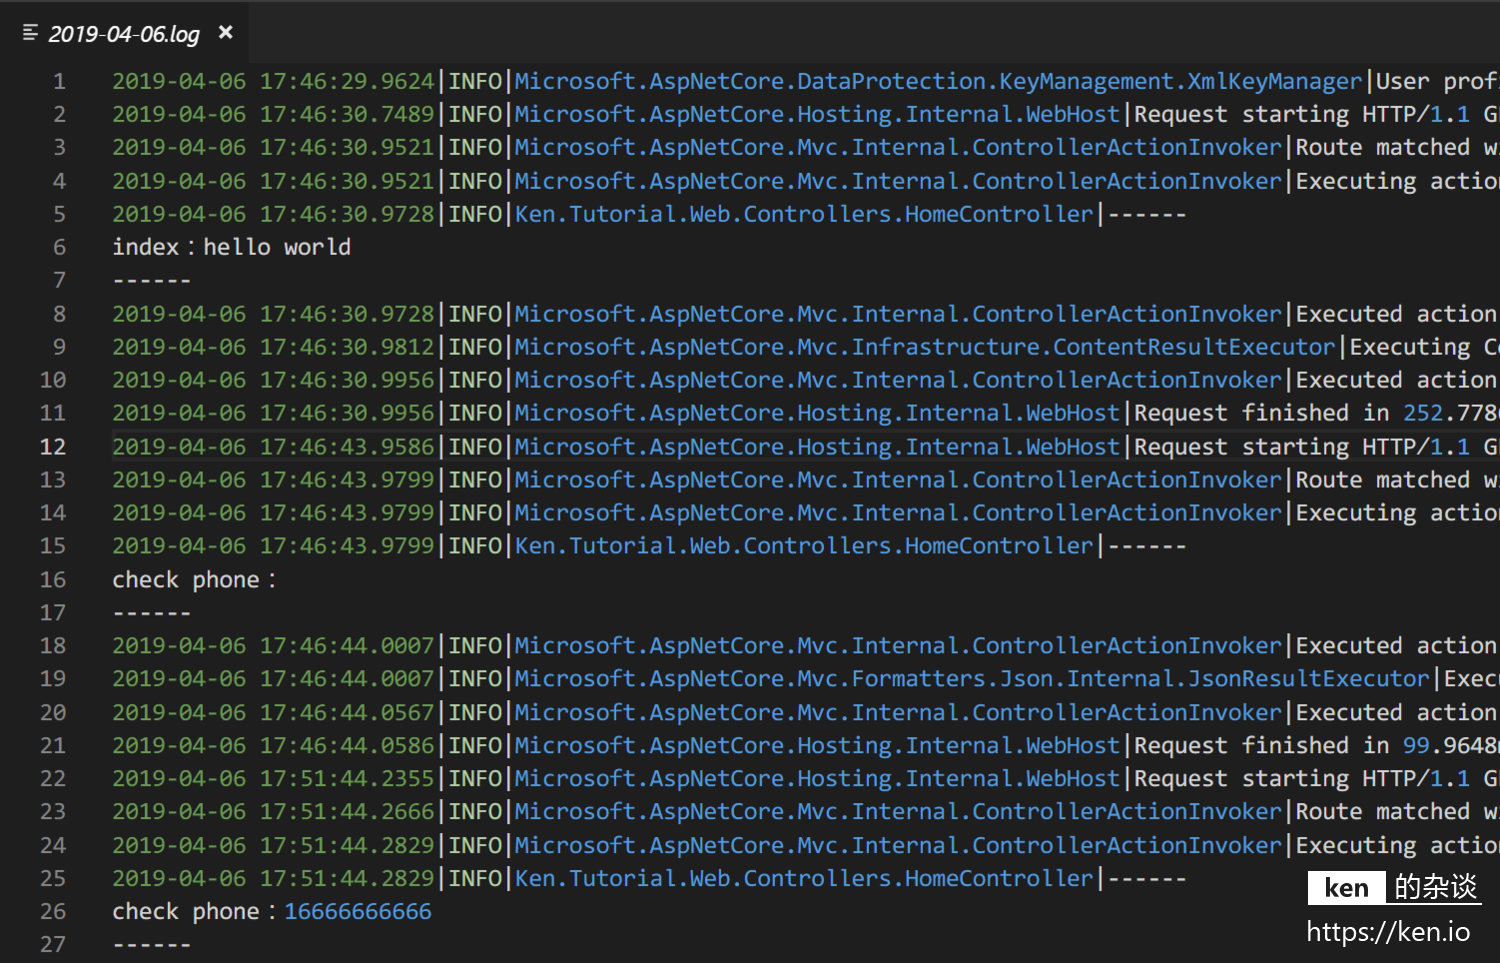
Task: Select the 2019-04-06.log editor tab
Action: pyautogui.click(x=125, y=34)
